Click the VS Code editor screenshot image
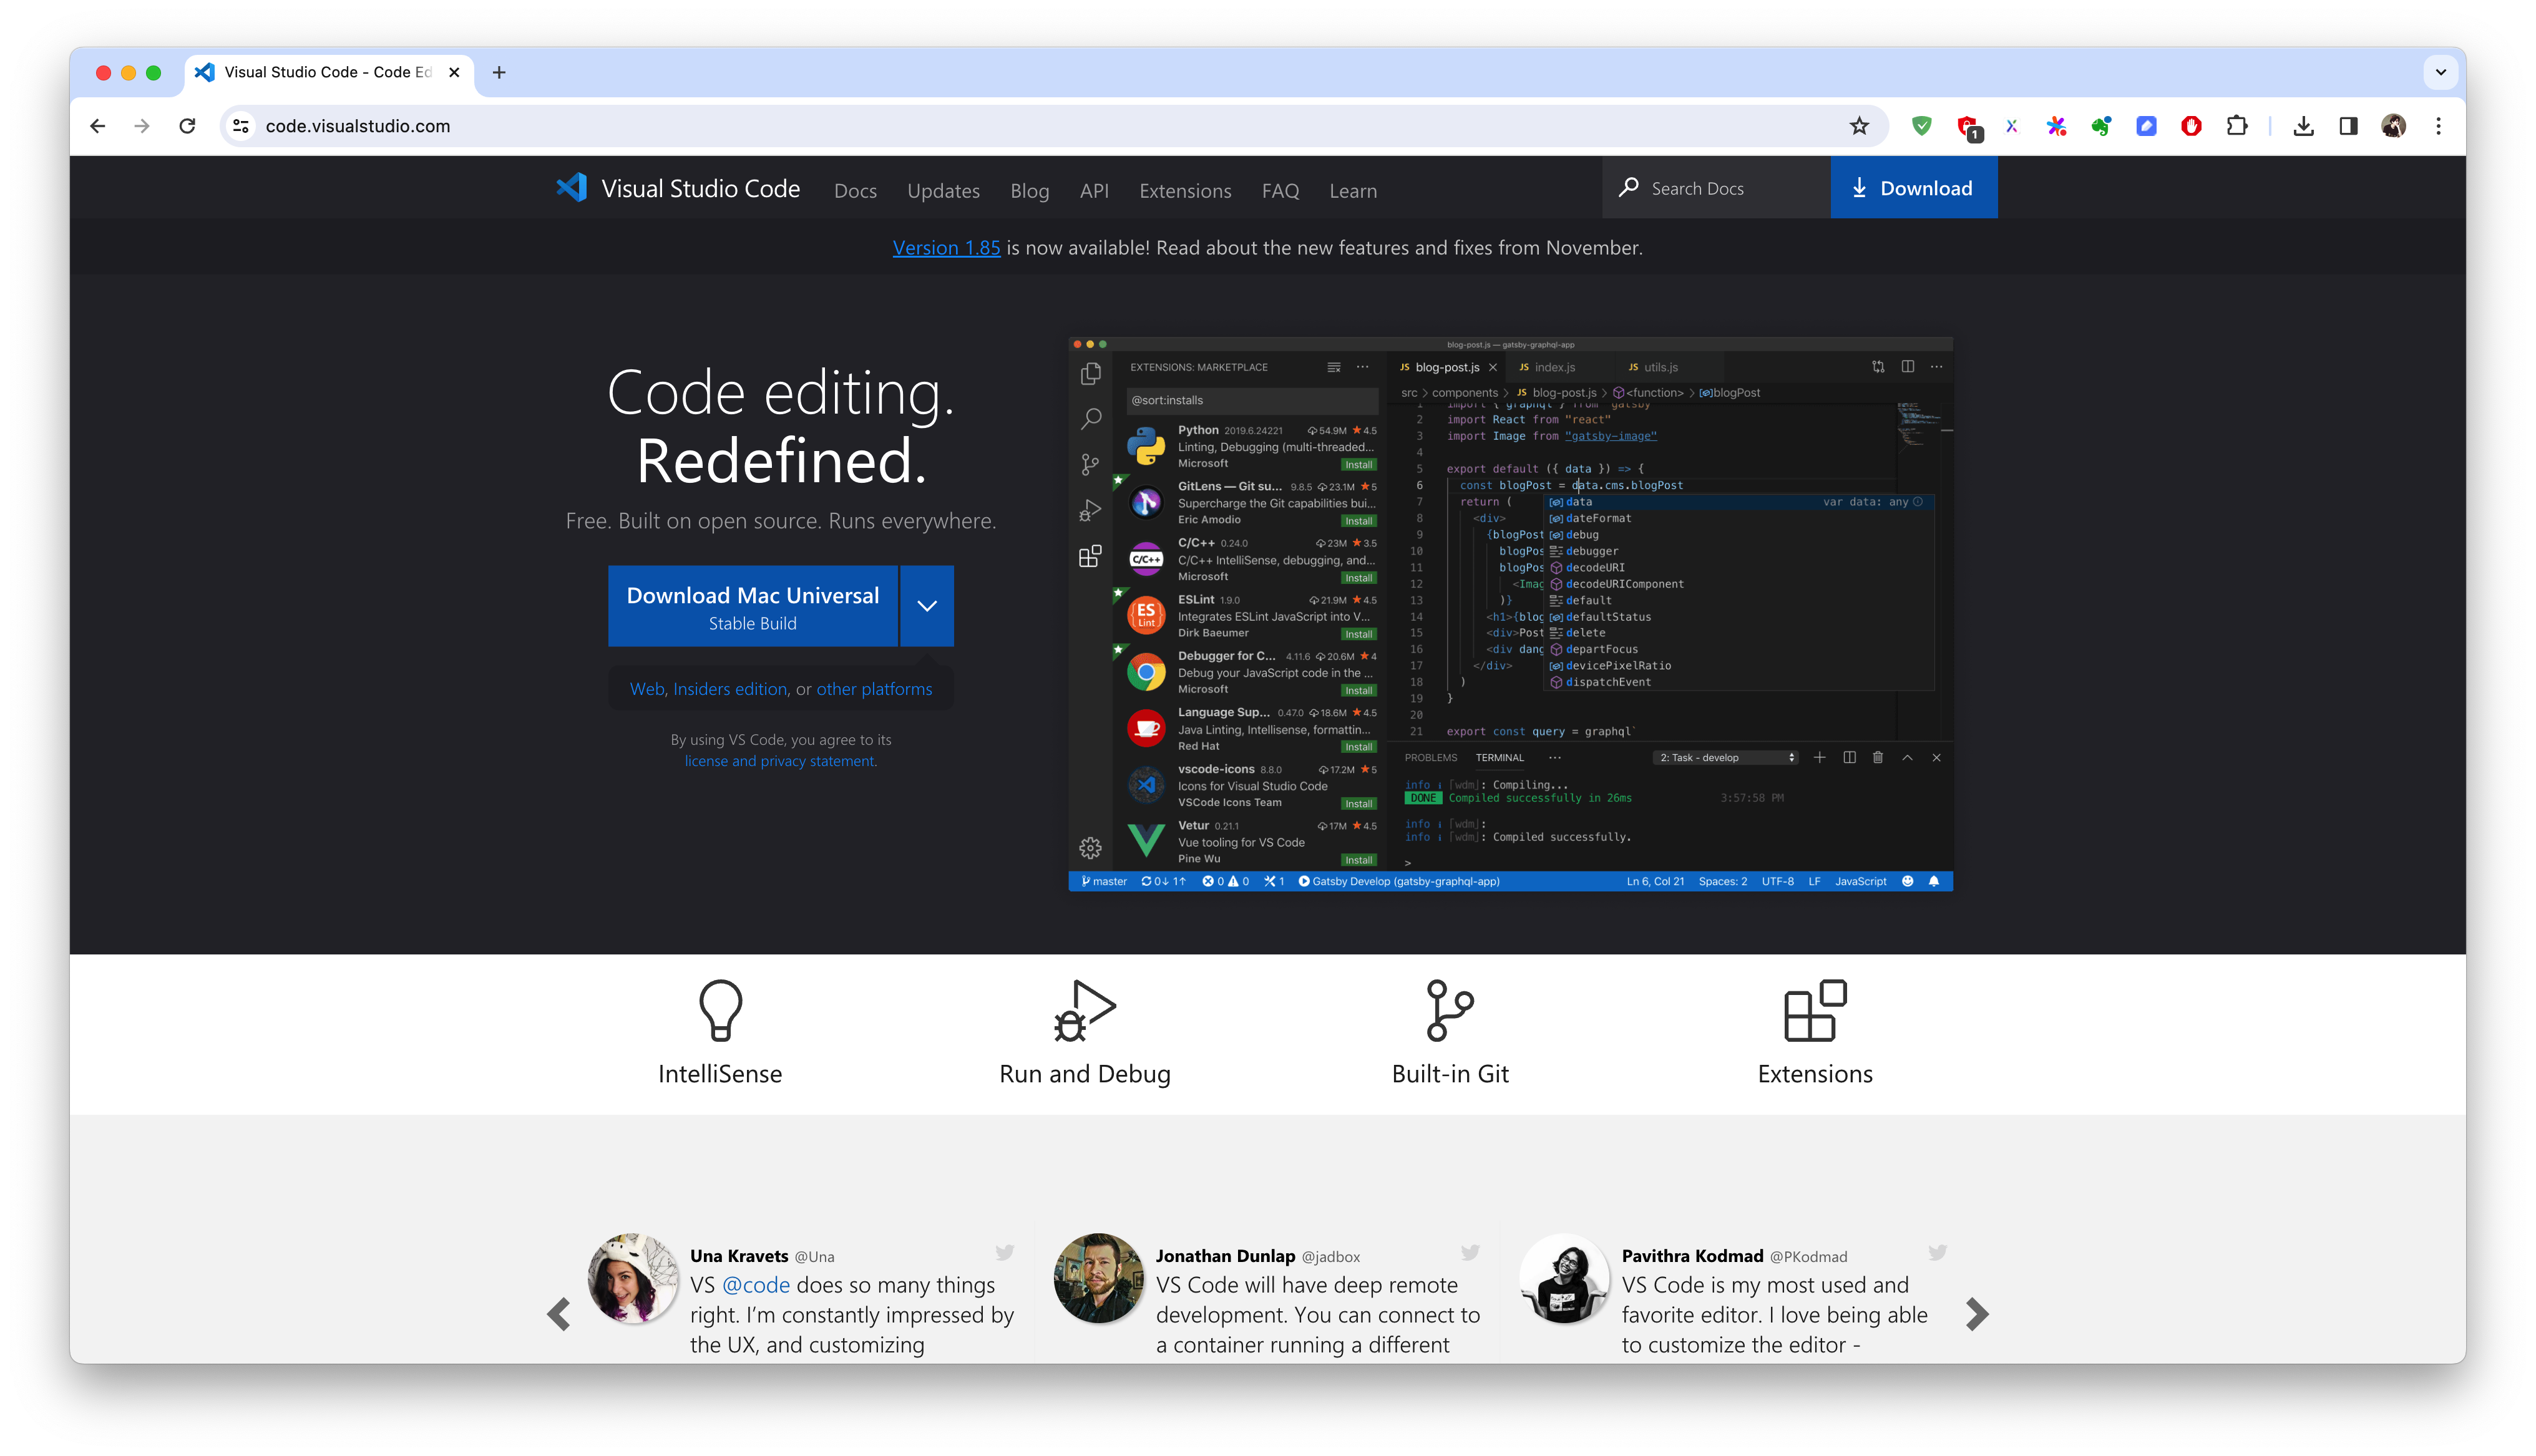2536x1456 pixels. (x=1511, y=615)
